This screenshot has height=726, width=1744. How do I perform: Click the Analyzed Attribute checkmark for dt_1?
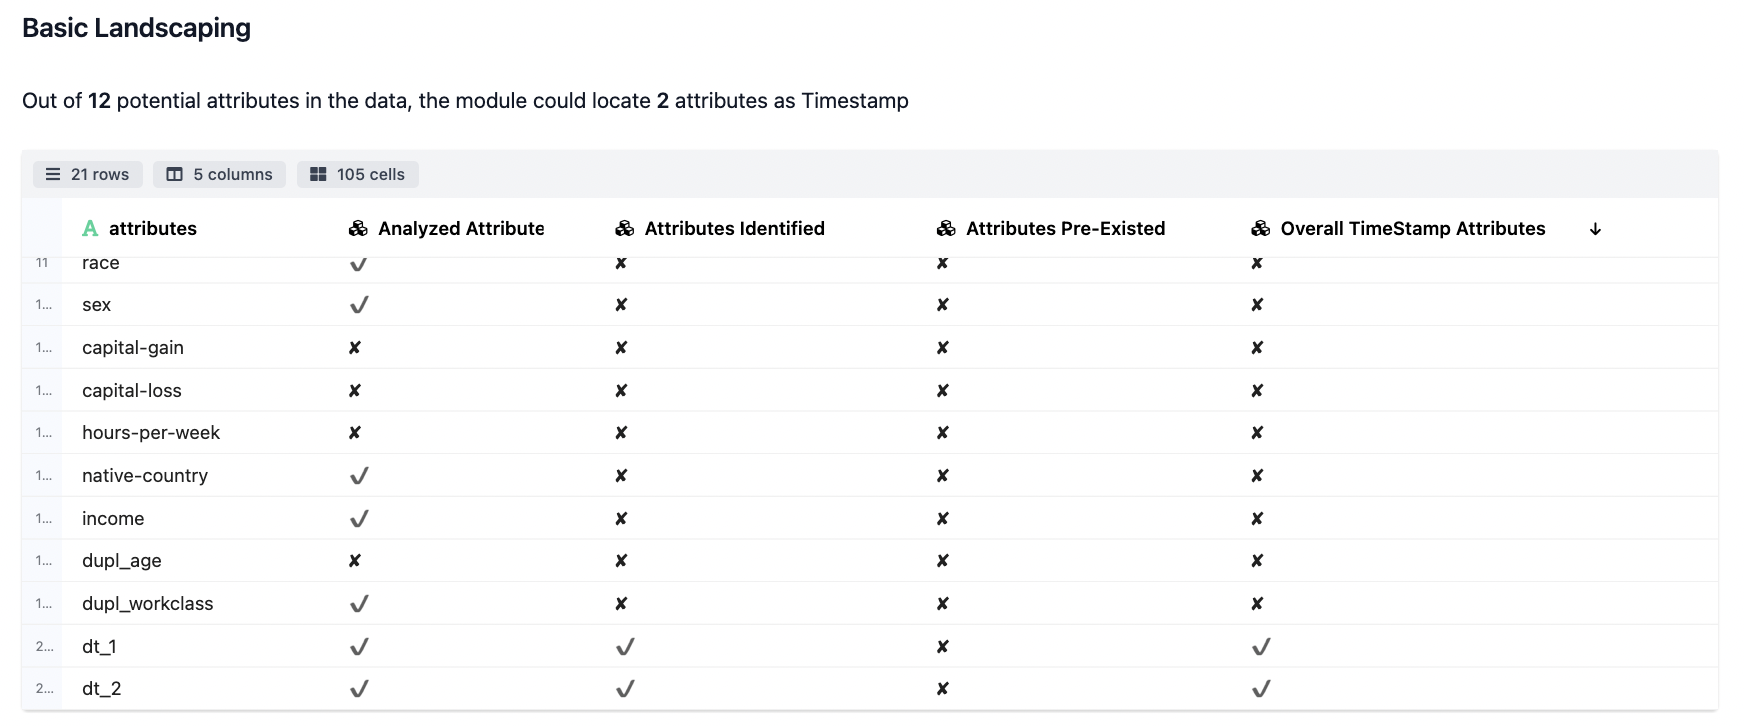coord(359,647)
